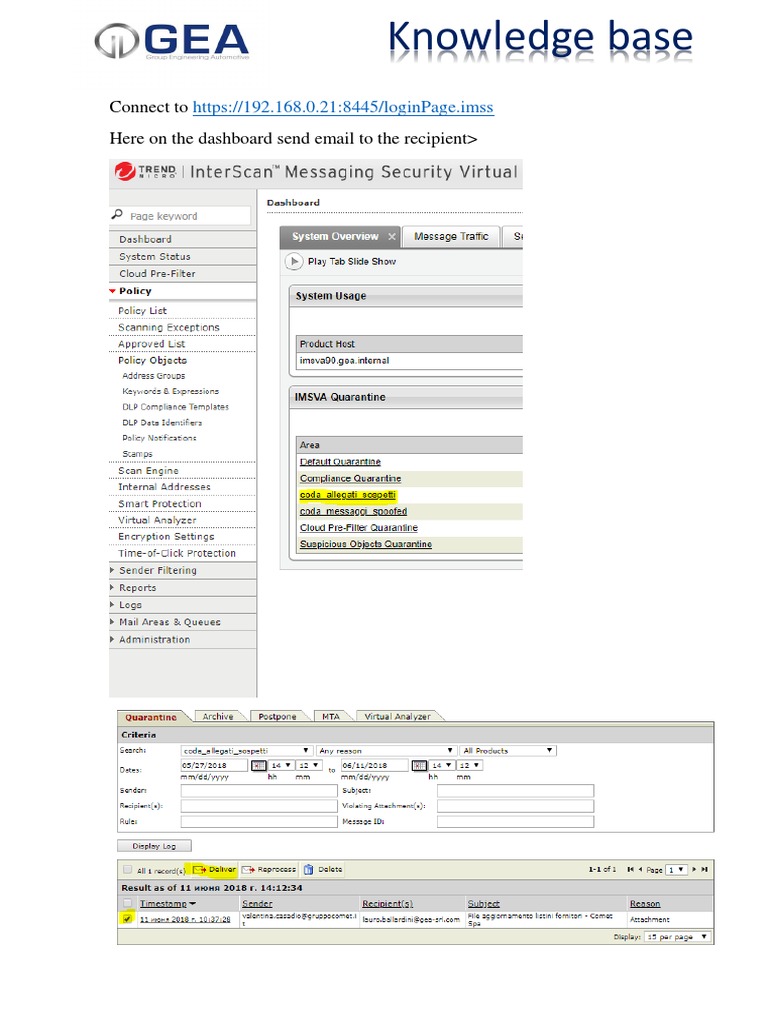Open the Display 15 per page dropdown
This screenshot has height=1024, width=768.
pos(677,937)
